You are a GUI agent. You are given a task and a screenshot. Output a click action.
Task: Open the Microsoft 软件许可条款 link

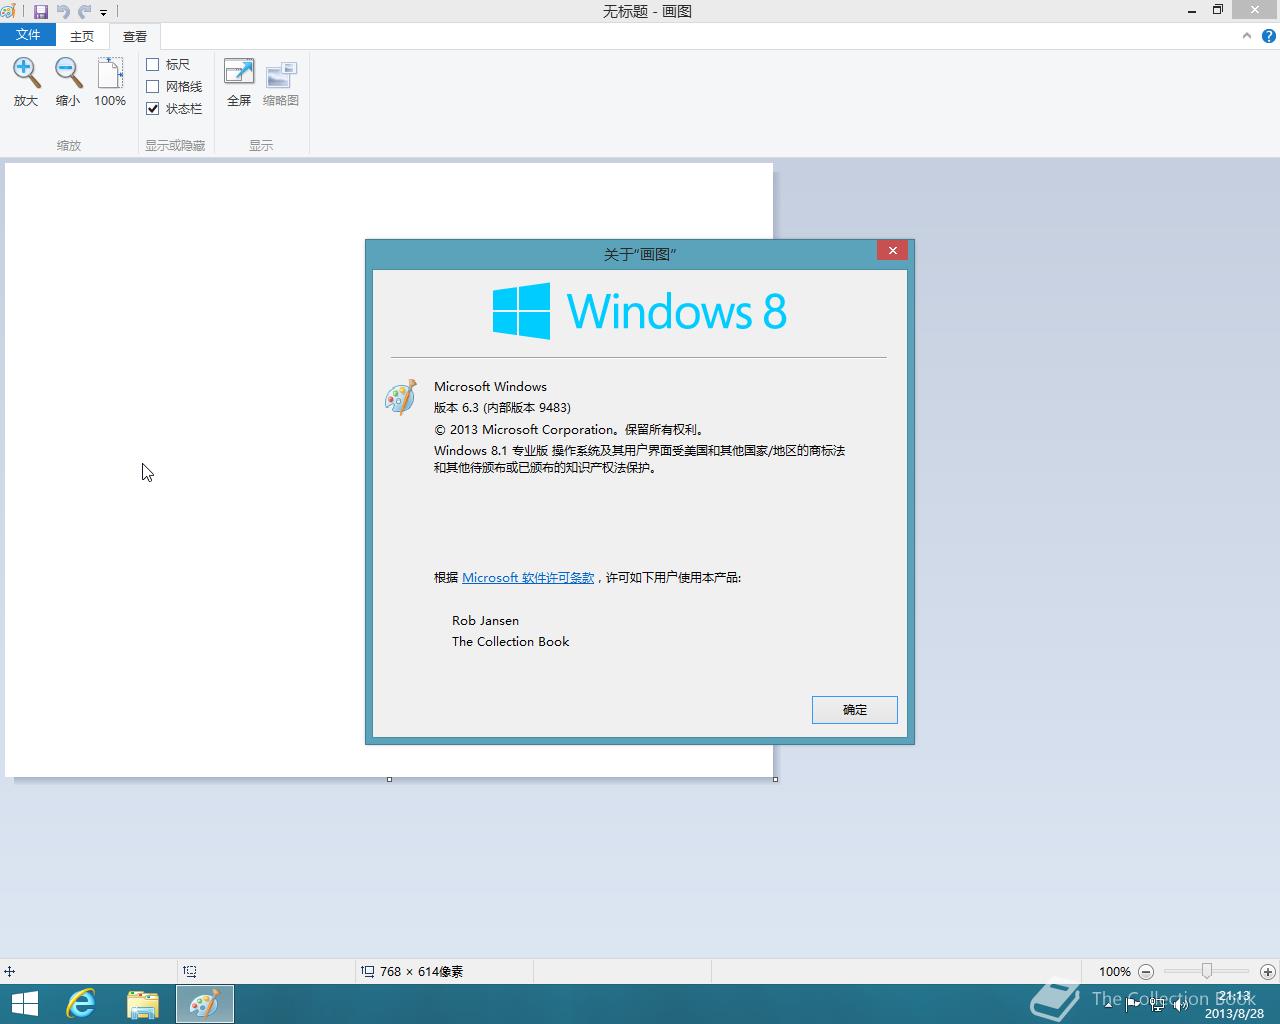click(x=528, y=577)
